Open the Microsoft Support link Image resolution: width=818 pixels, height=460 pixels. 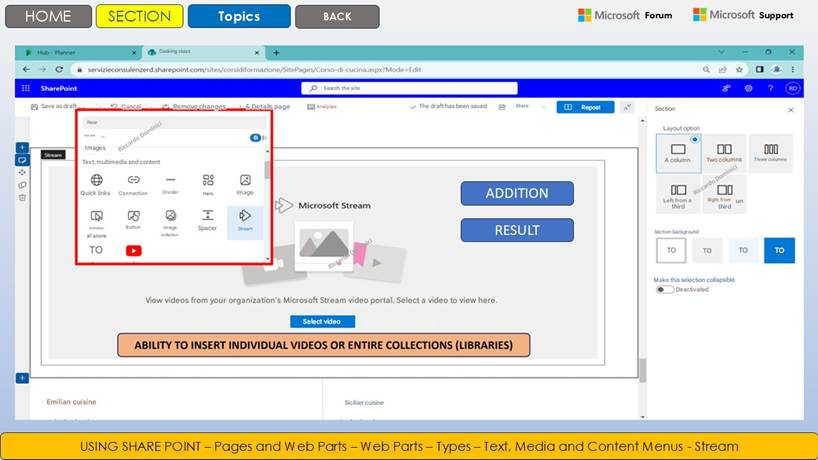tap(743, 15)
